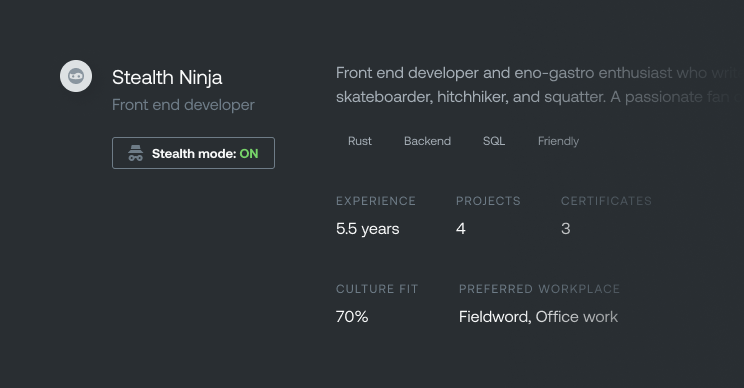The image size is (744, 388).
Task: Click the CERTIFICATES label
Action: (x=606, y=201)
